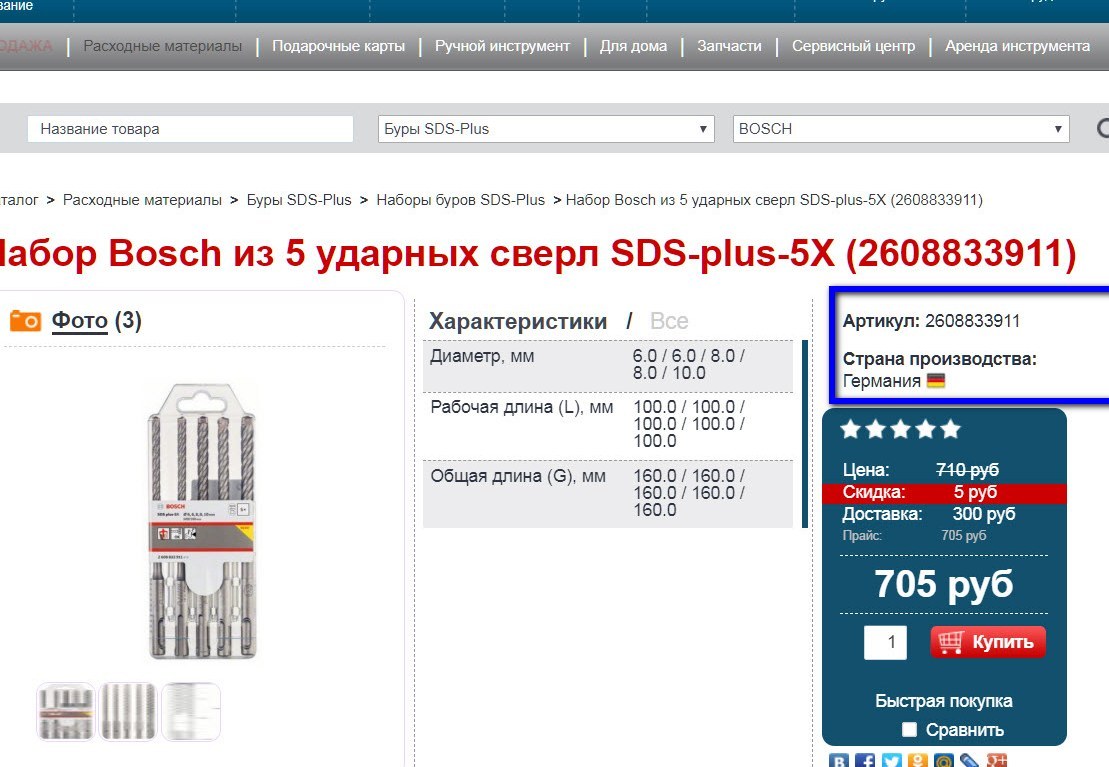Click the Быстрая покупка quick purchase link
The width and height of the screenshot is (1109, 767).
(943, 701)
